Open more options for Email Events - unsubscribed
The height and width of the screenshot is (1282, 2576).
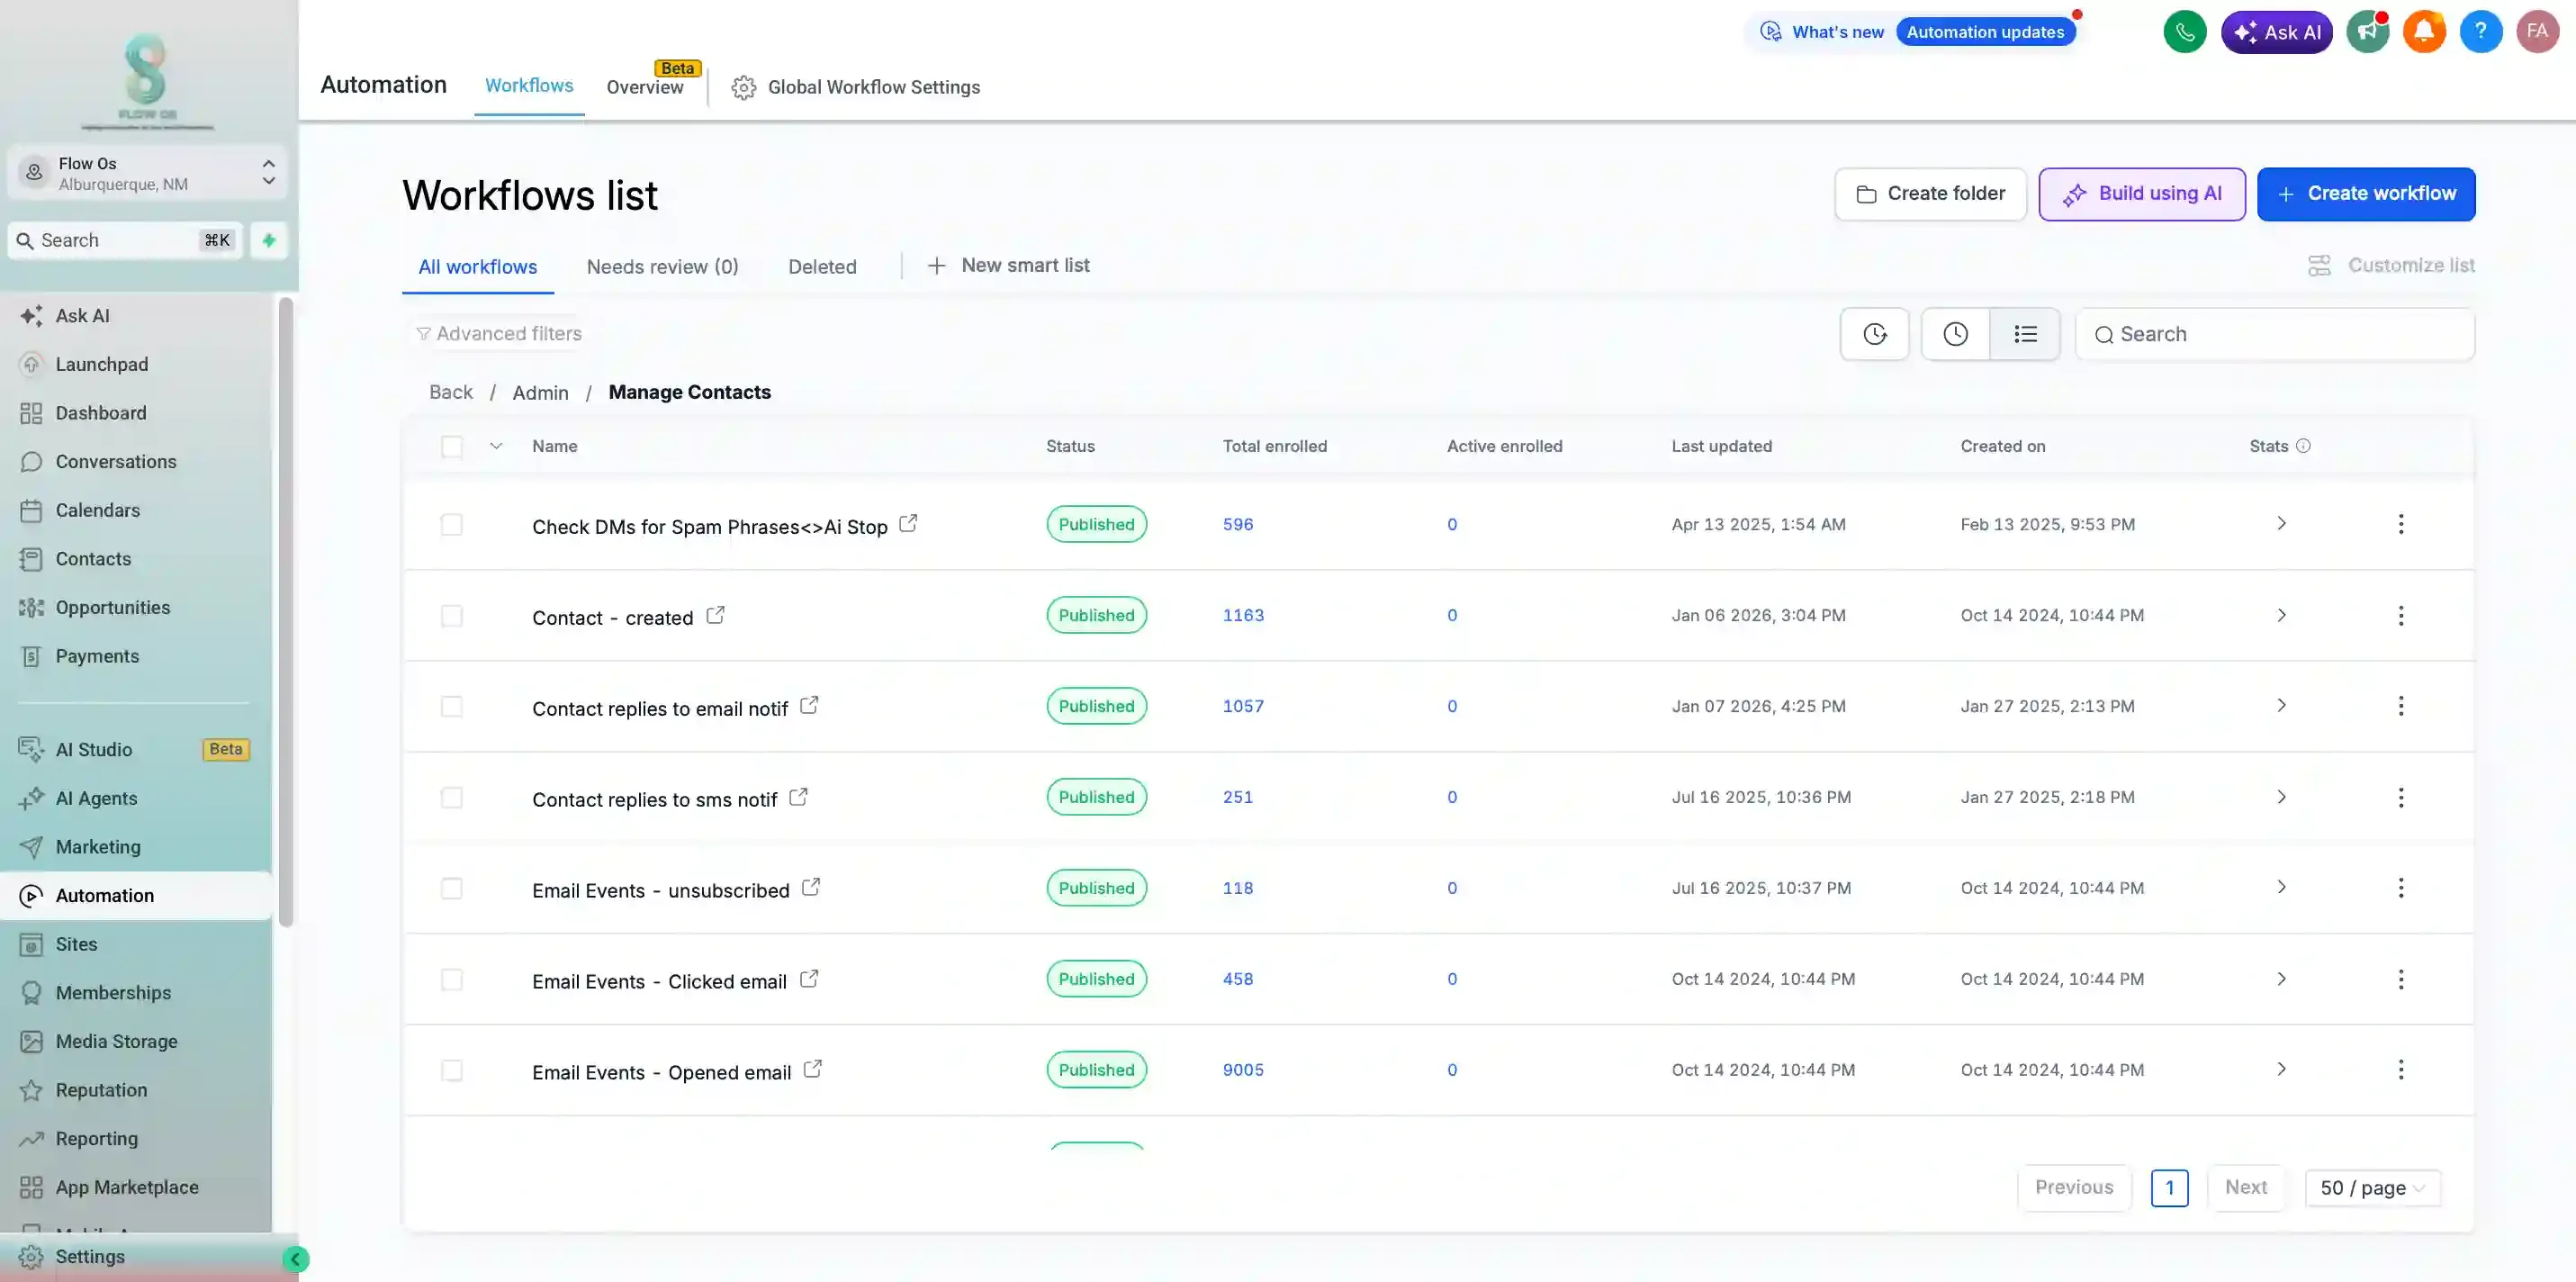(2400, 888)
